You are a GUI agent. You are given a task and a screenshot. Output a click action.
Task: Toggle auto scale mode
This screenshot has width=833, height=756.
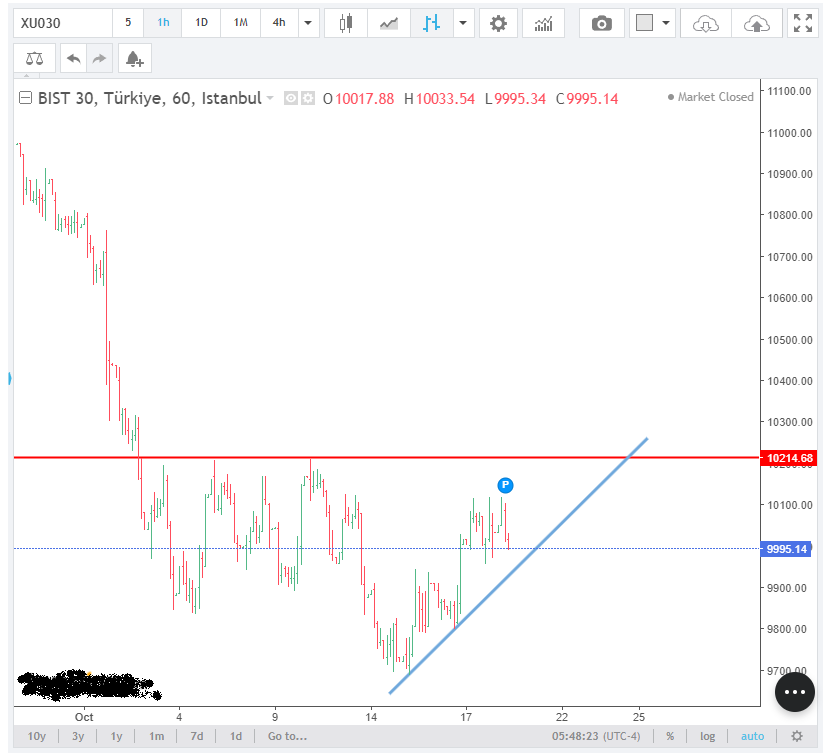(752, 736)
